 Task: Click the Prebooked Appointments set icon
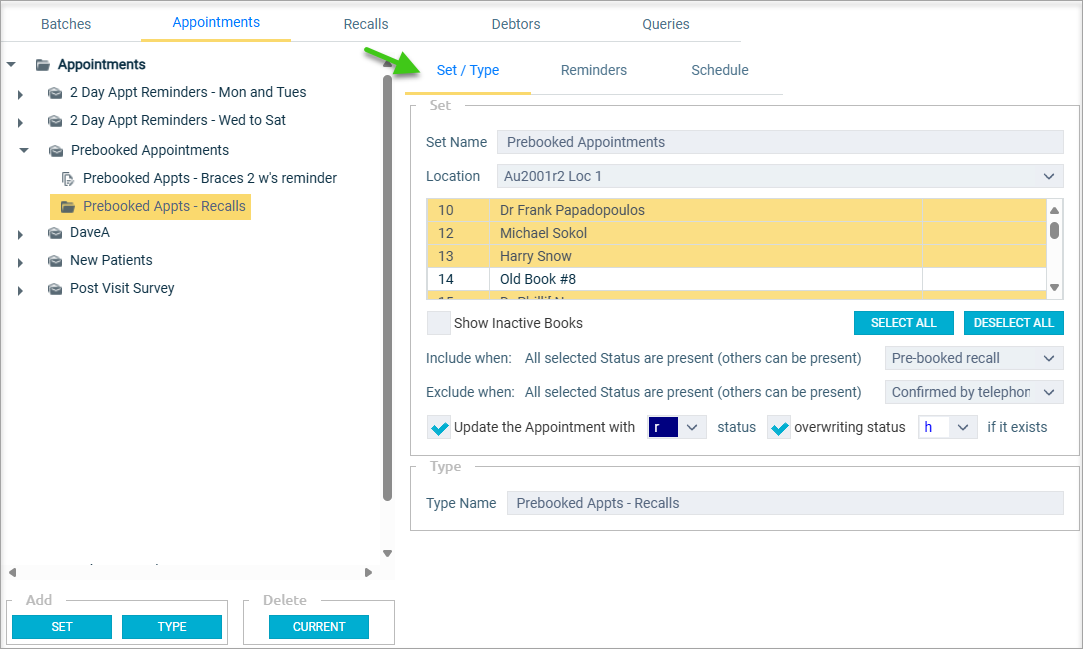click(x=56, y=151)
